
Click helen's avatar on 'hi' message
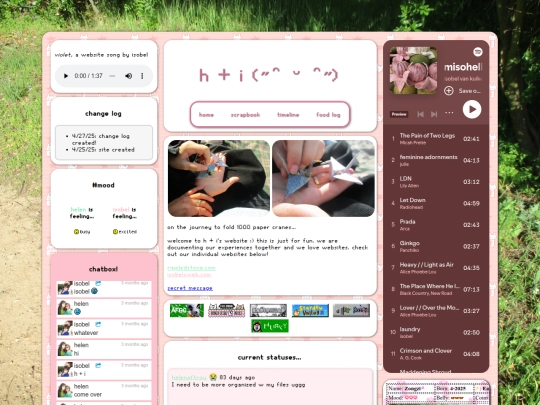pos(65,349)
